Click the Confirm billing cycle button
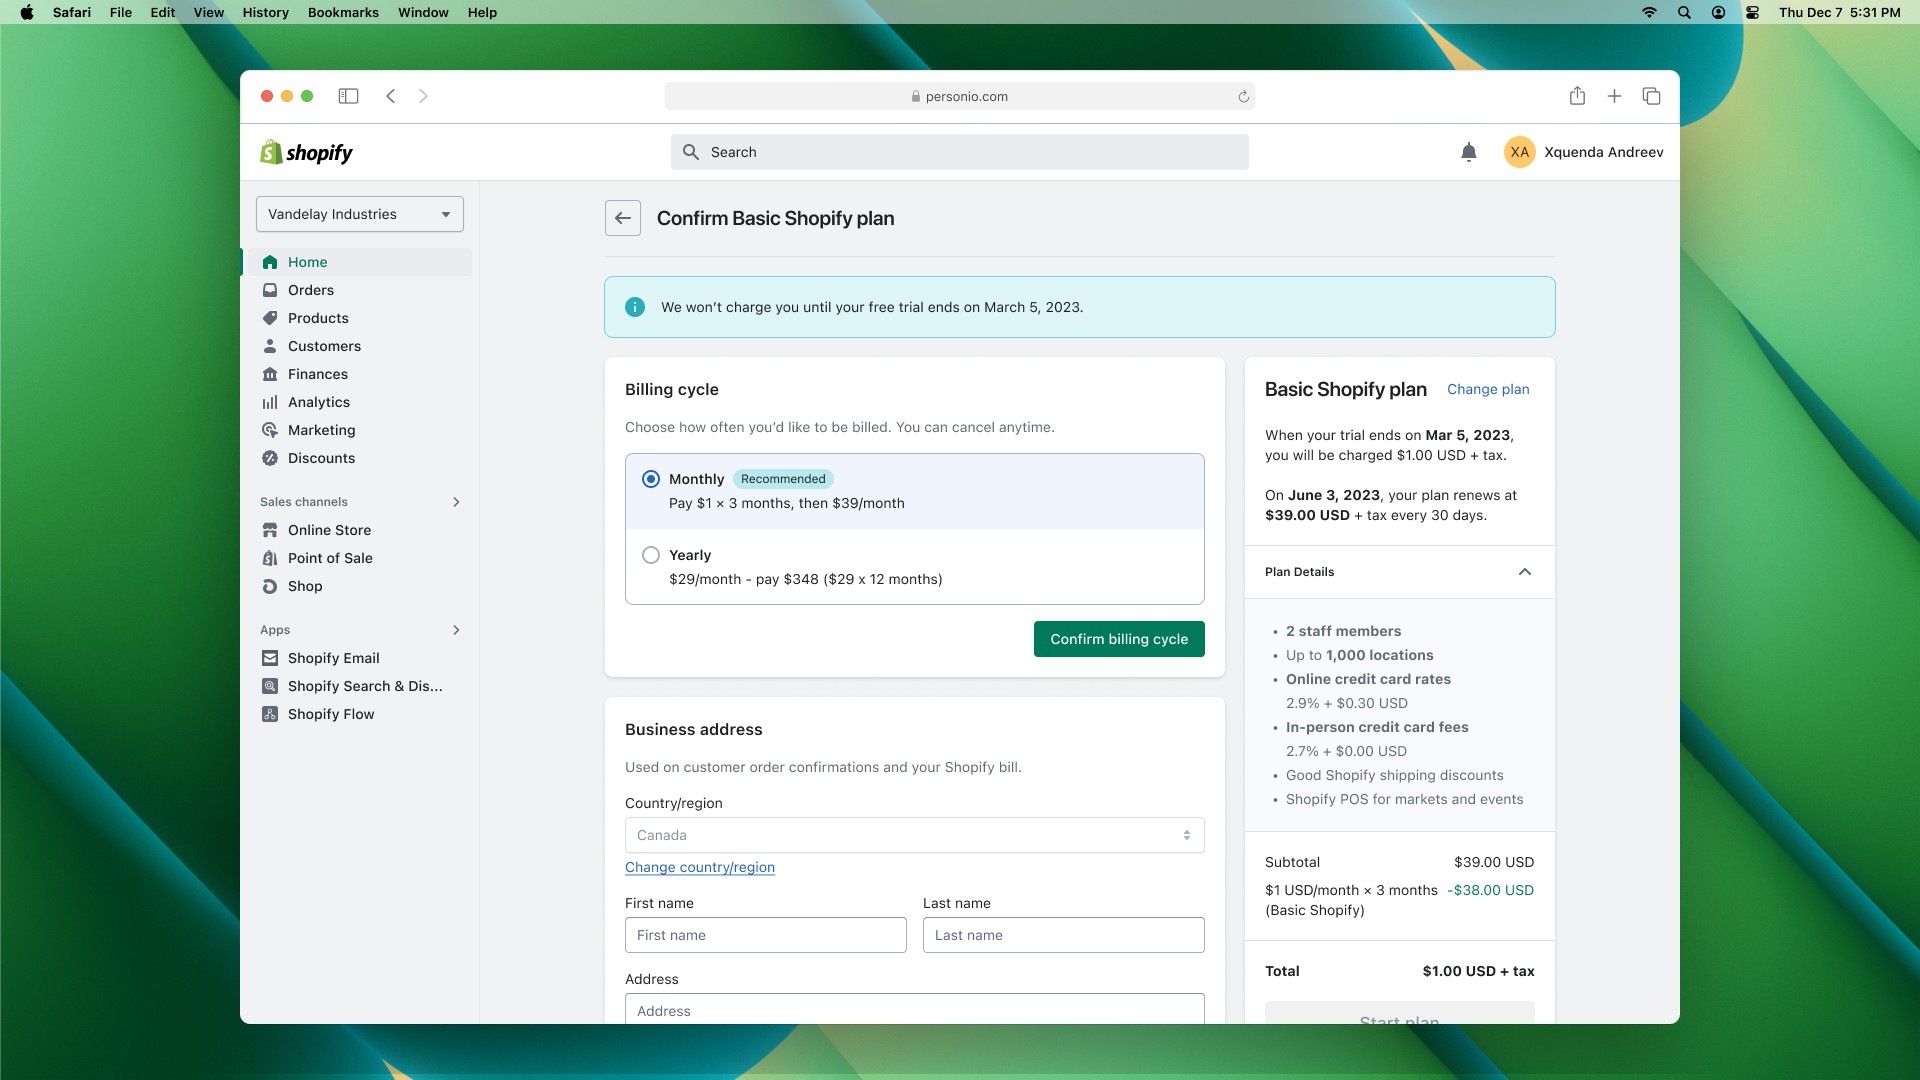1920x1080 pixels. point(1118,639)
